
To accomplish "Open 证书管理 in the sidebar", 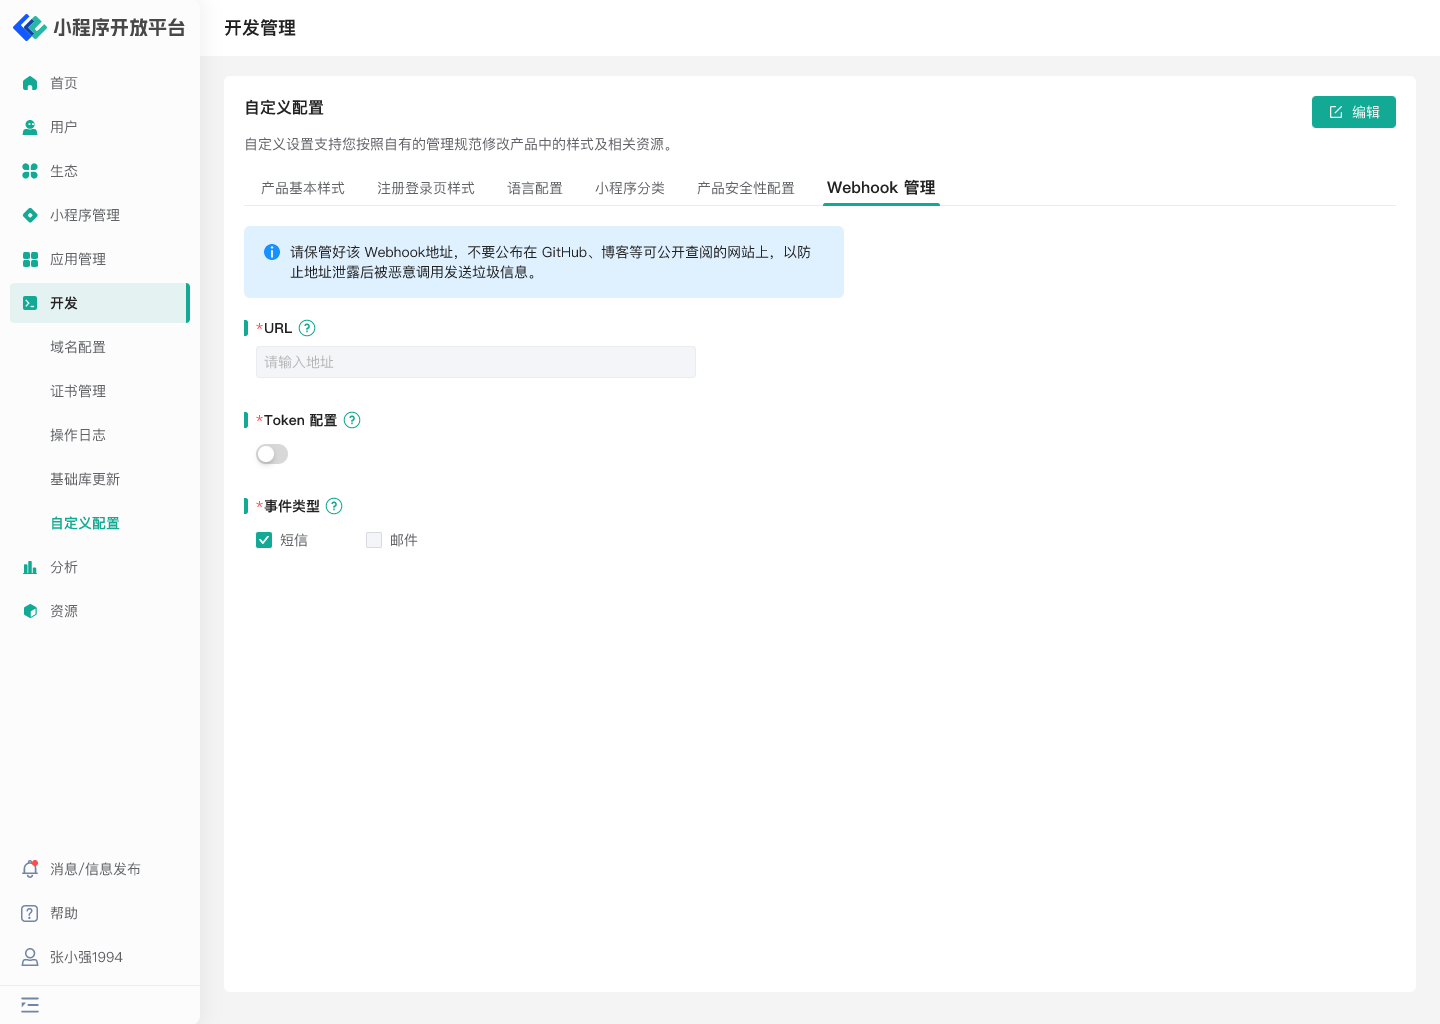I will (x=78, y=391).
